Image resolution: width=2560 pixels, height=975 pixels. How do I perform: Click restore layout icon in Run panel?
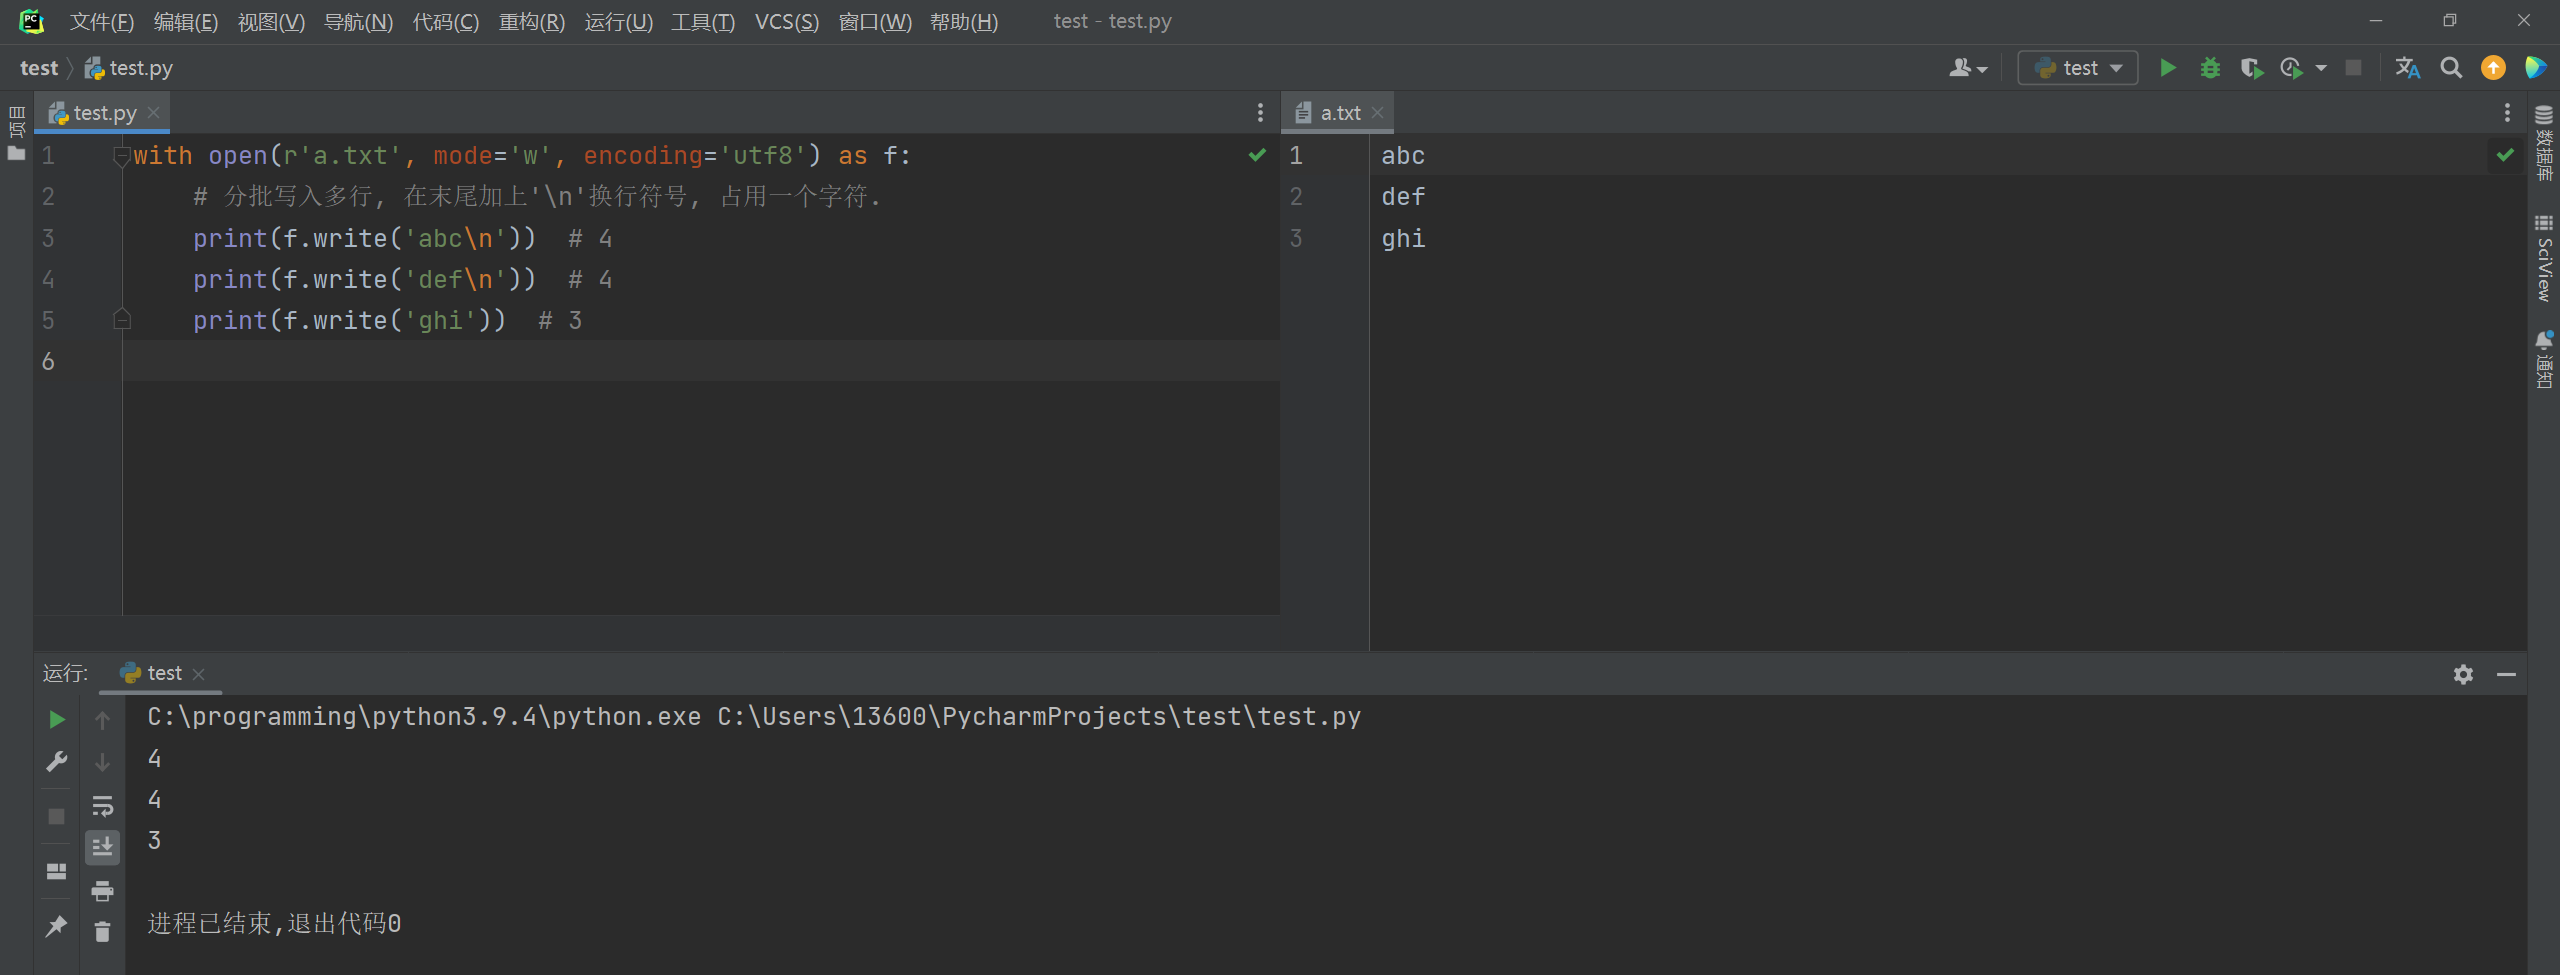click(x=57, y=871)
